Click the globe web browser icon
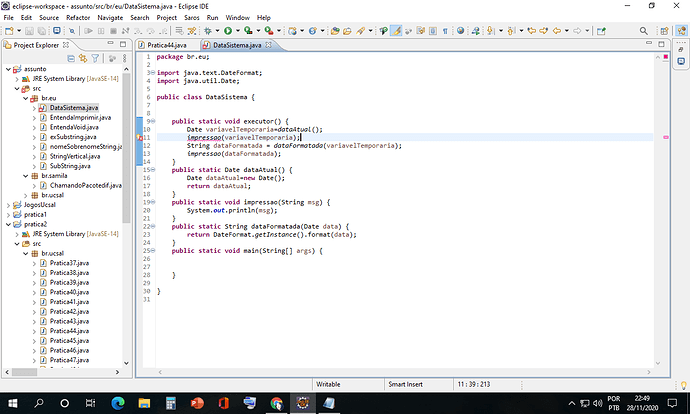 [460, 31]
